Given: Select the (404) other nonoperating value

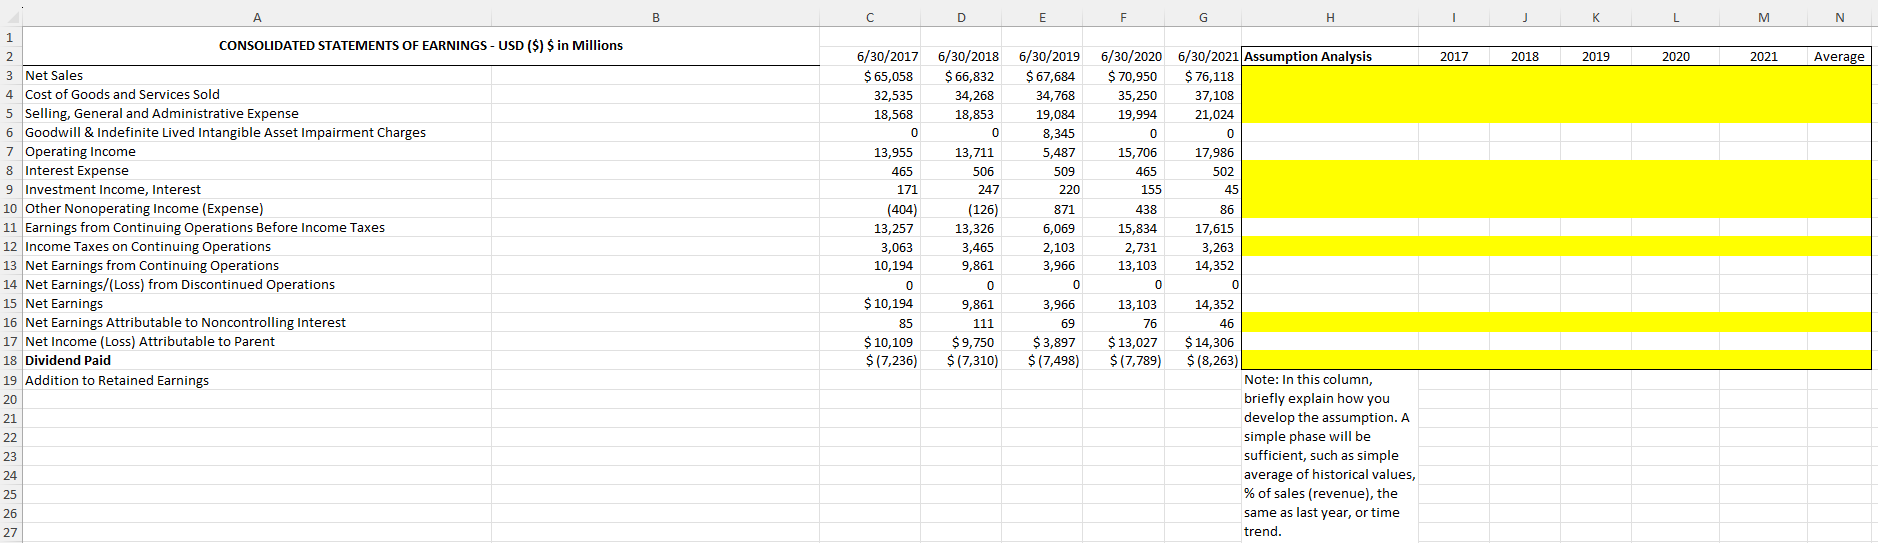Looking at the screenshot, I should coord(869,209).
